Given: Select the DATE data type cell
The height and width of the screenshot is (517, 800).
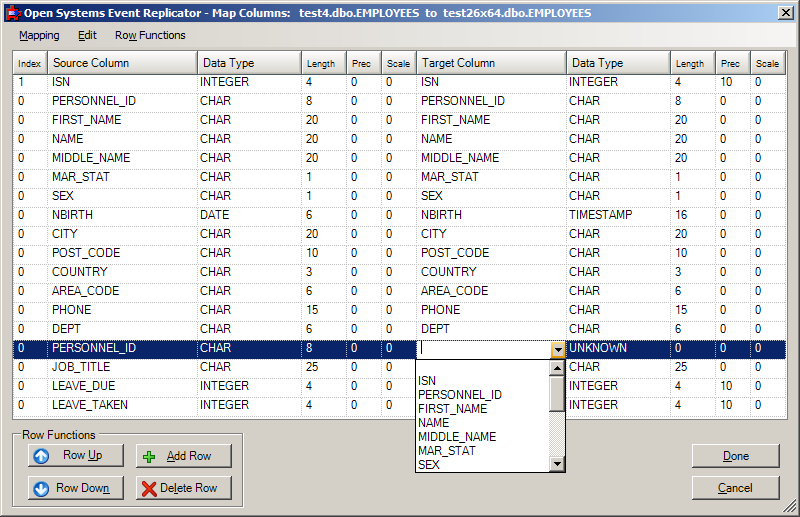Looking at the screenshot, I should pos(249,215).
